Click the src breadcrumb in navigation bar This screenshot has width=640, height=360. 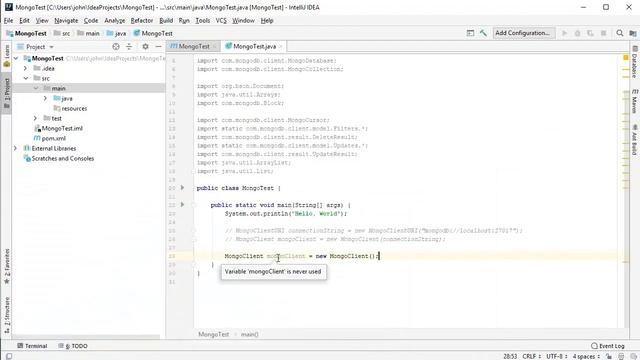[x=62, y=33]
